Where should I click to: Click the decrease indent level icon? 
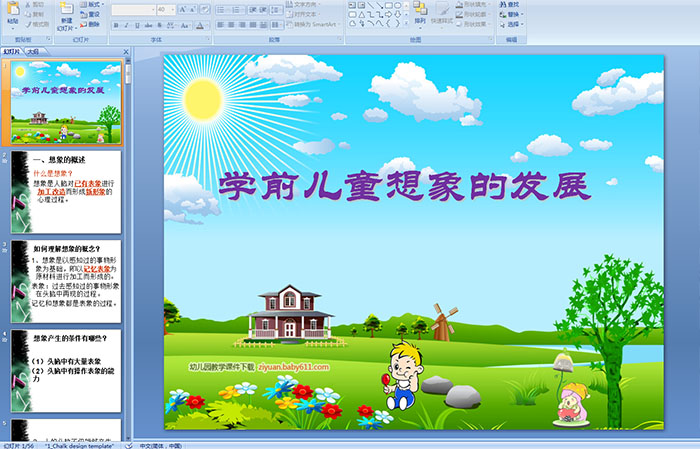pyautogui.click(x=253, y=10)
